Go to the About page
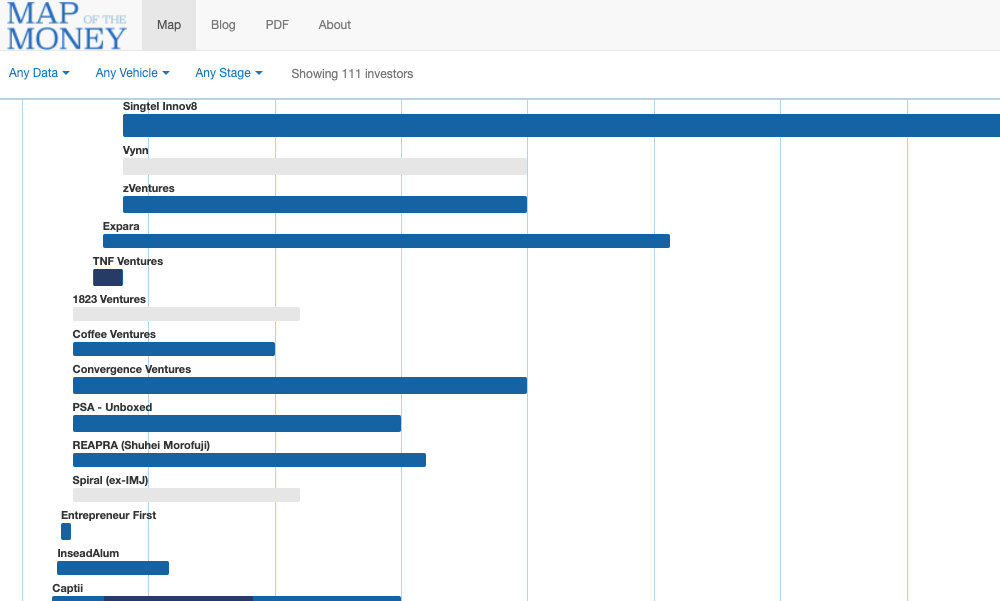The width and height of the screenshot is (1000, 601). coord(335,25)
